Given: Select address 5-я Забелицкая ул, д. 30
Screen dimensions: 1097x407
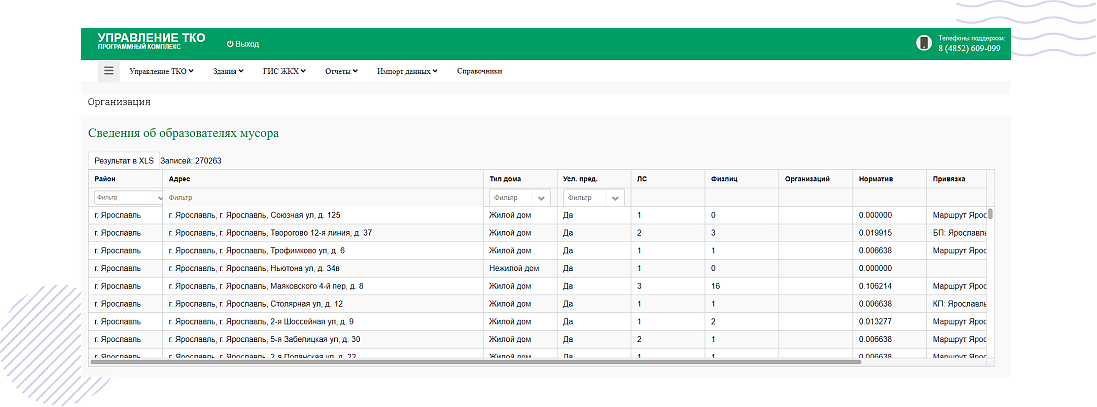Looking at the screenshot, I should coord(264,339).
